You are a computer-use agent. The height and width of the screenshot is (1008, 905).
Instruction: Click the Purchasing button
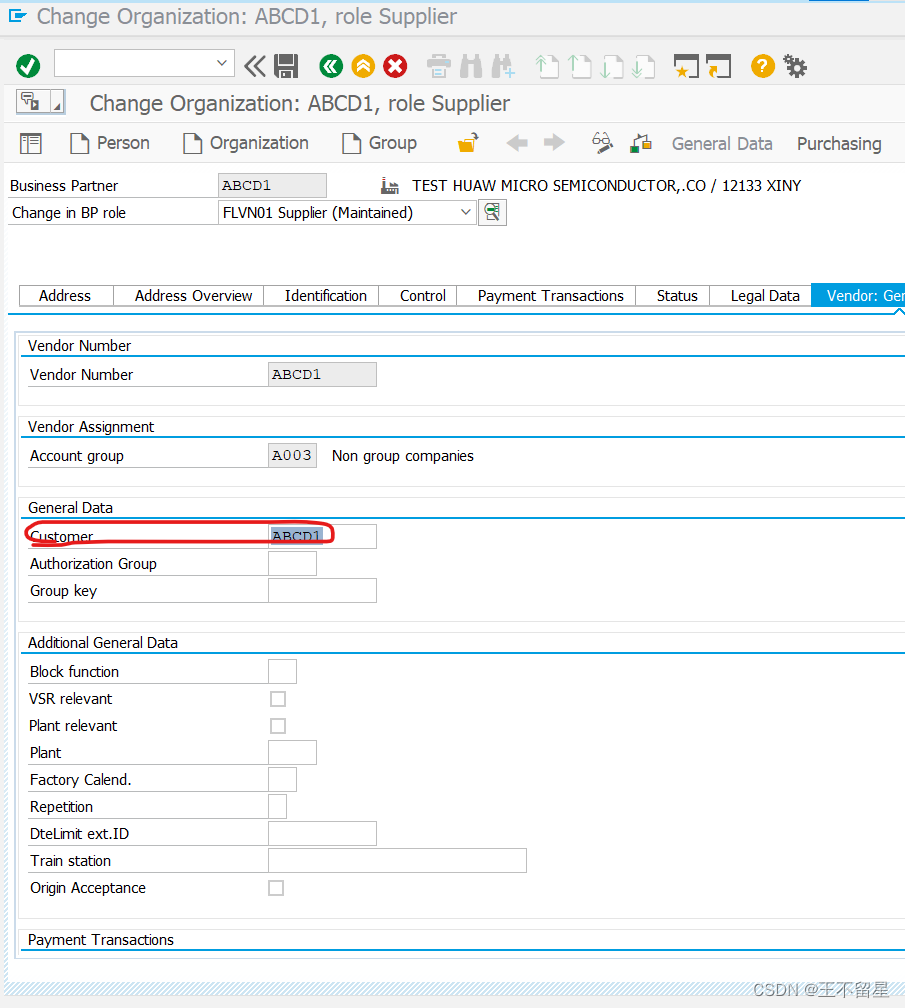coord(839,143)
